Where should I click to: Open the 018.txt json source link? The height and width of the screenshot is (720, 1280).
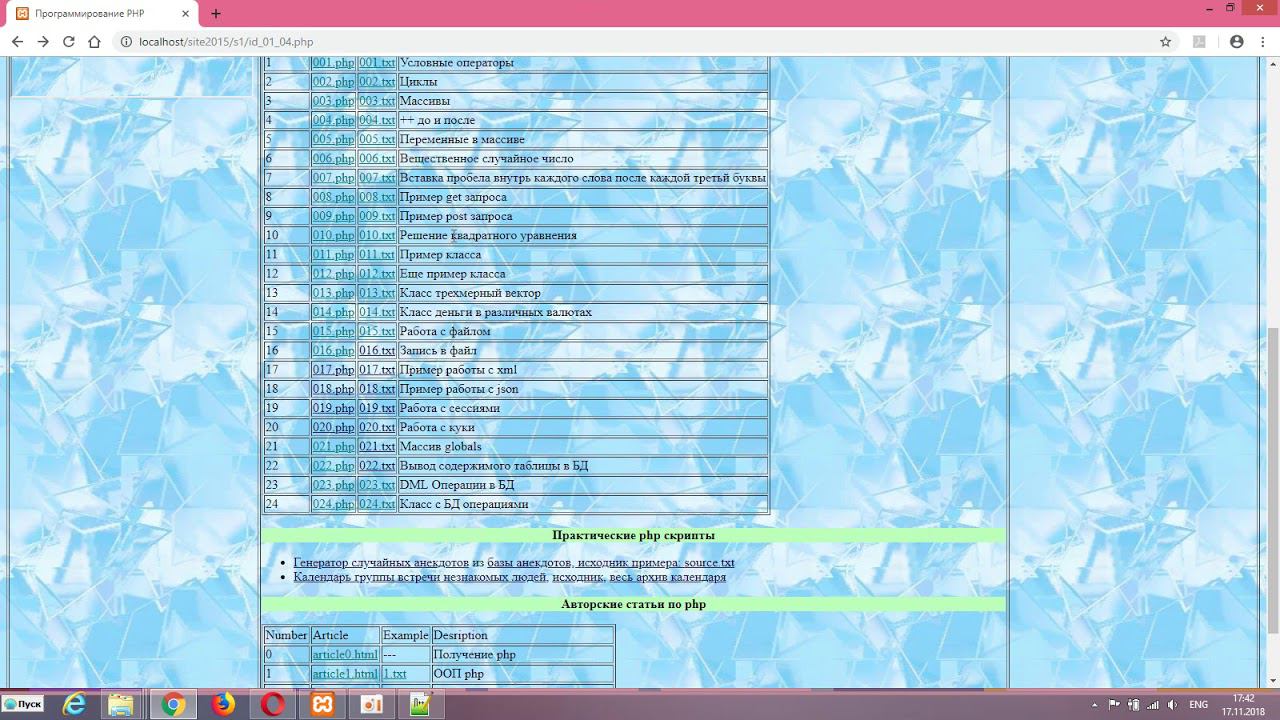pyautogui.click(x=377, y=389)
